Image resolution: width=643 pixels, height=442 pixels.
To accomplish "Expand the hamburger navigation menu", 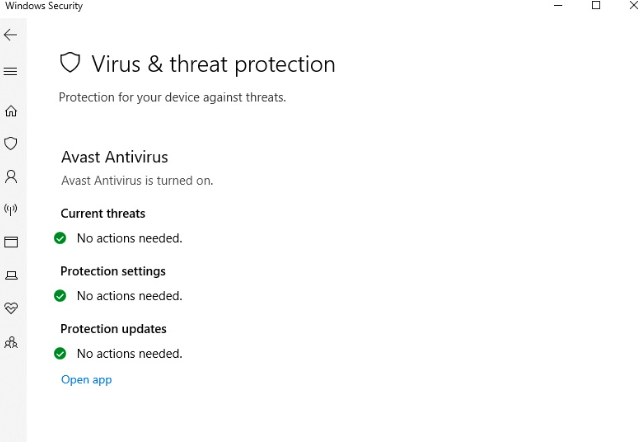I will pyautogui.click(x=11, y=71).
